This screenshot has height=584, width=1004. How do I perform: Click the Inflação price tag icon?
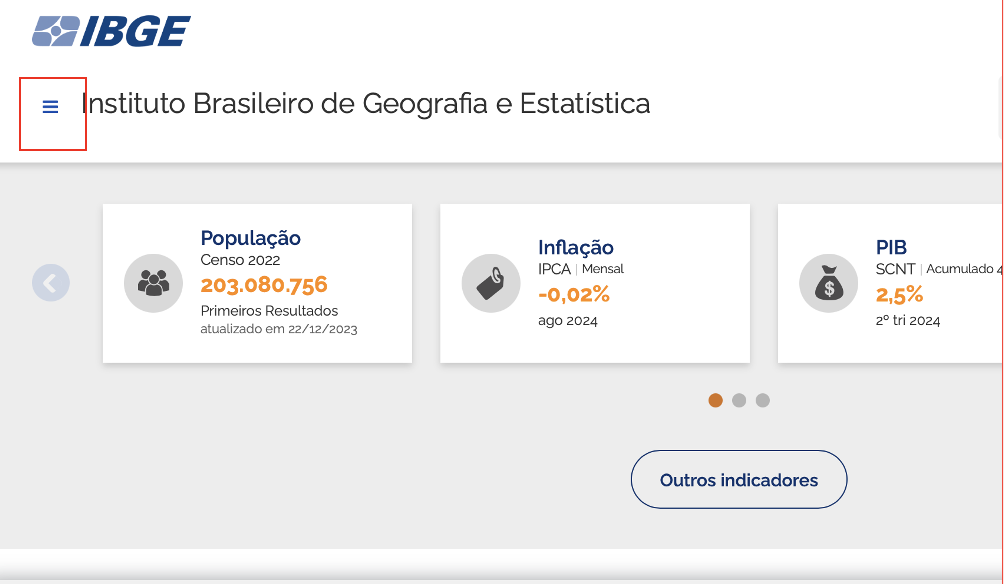point(490,283)
